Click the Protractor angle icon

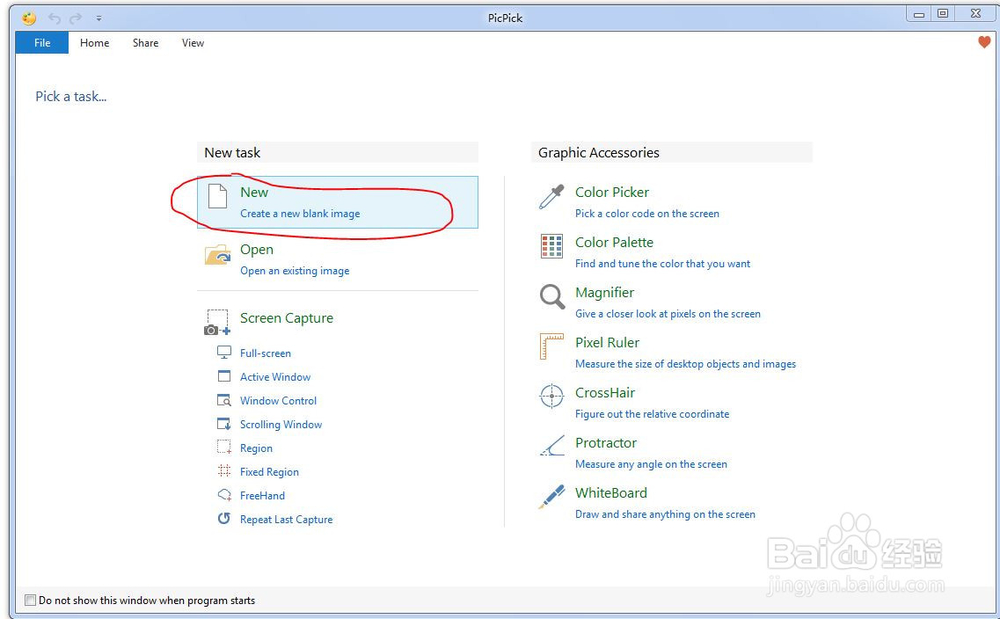point(552,446)
